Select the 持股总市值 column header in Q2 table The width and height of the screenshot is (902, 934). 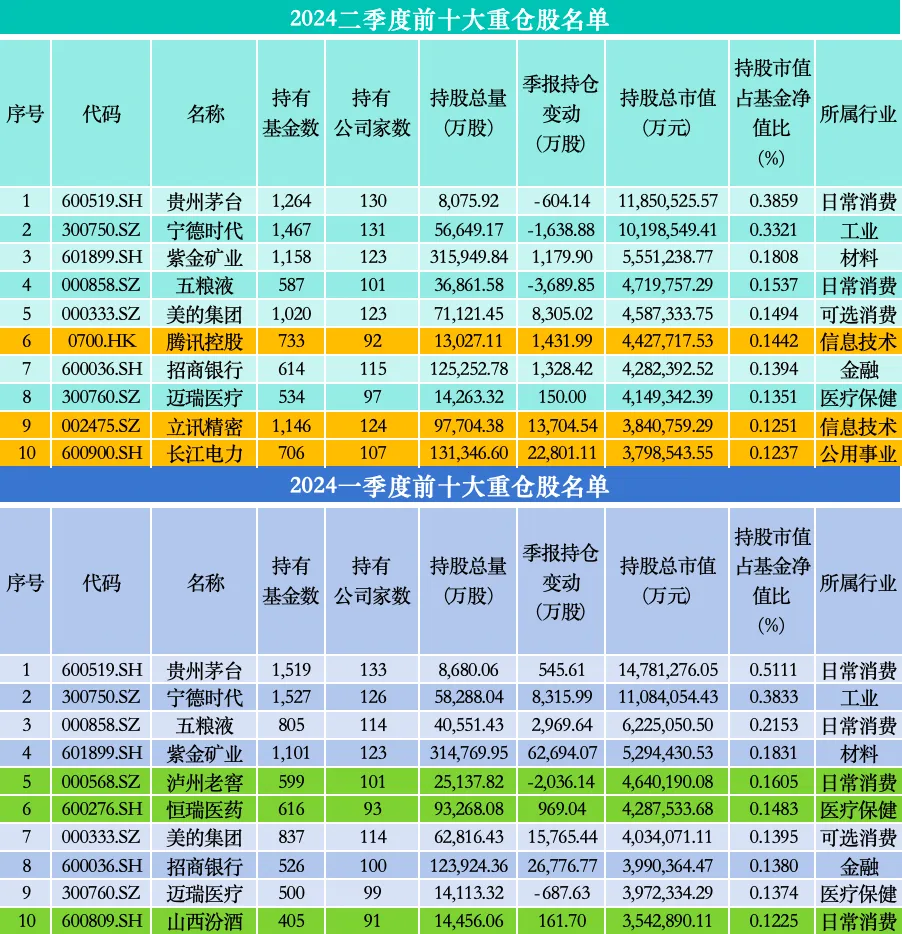(667, 113)
